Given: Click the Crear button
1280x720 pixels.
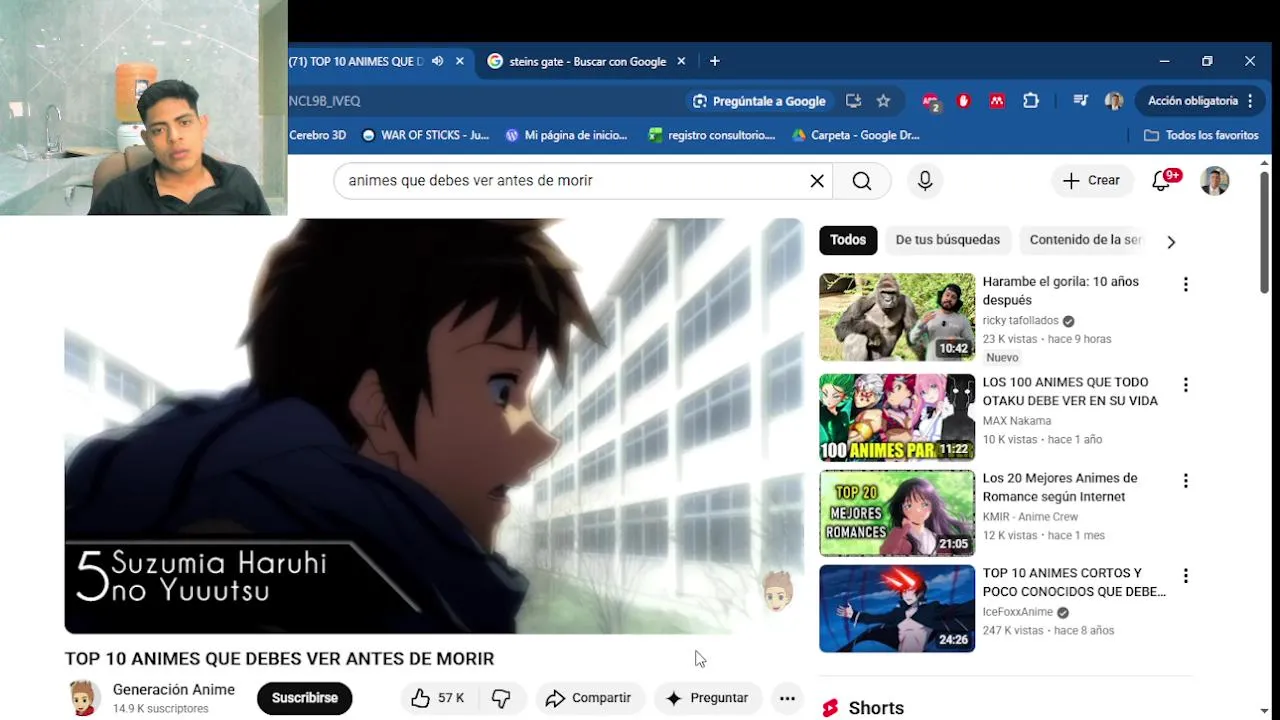Looking at the screenshot, I should [x=1092, y=181].
